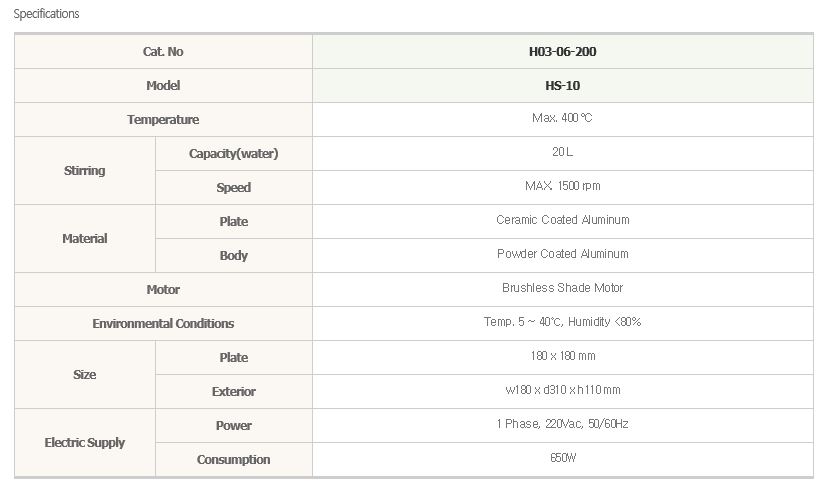Screen dimensions: 824x489
Task: Click the Specifications heading text
Action: coord(46,14)
